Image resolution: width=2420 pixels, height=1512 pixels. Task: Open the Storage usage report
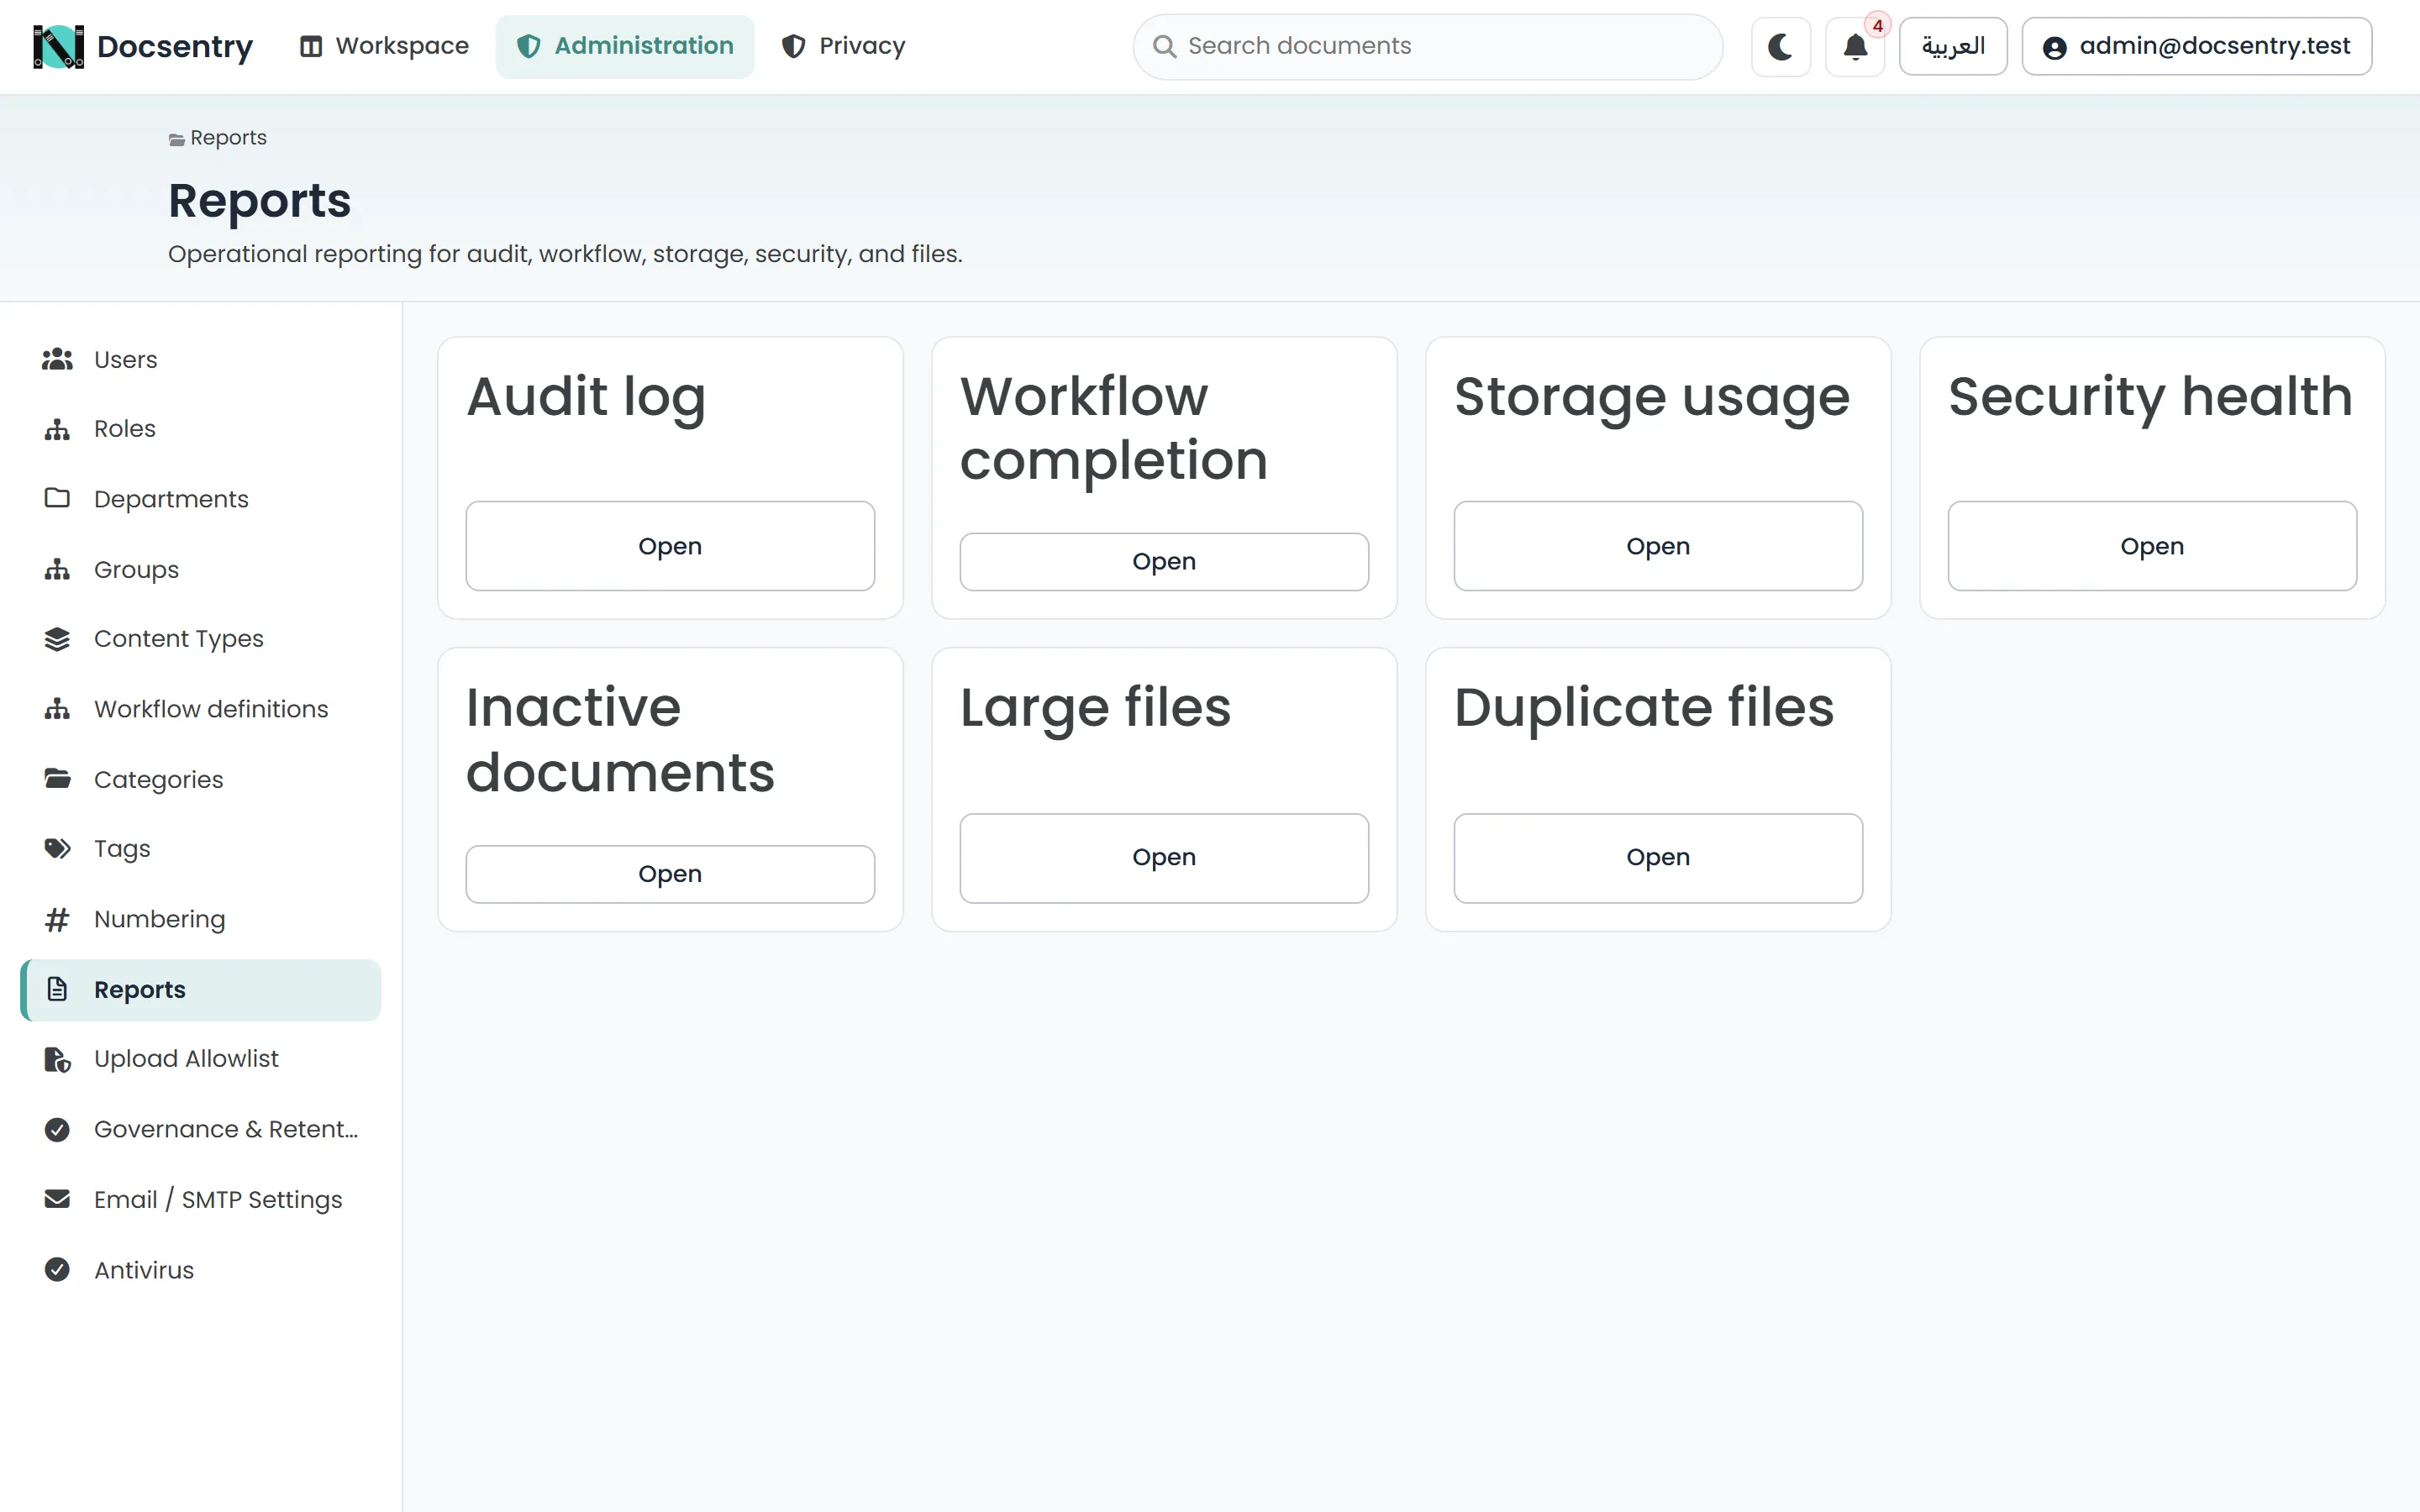pos(1658,546)
